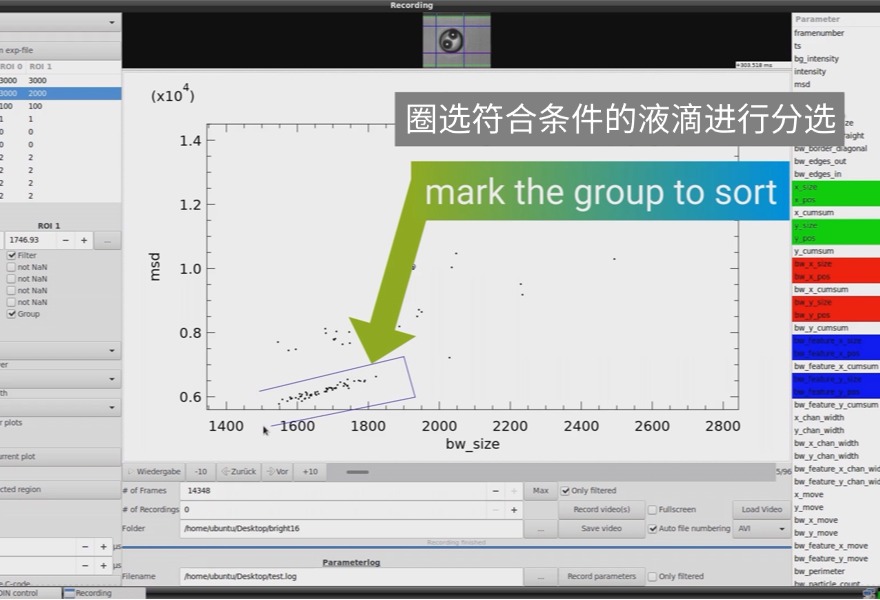Click the # of Frames field
880x600 pixels.
(x=333, y=491)
